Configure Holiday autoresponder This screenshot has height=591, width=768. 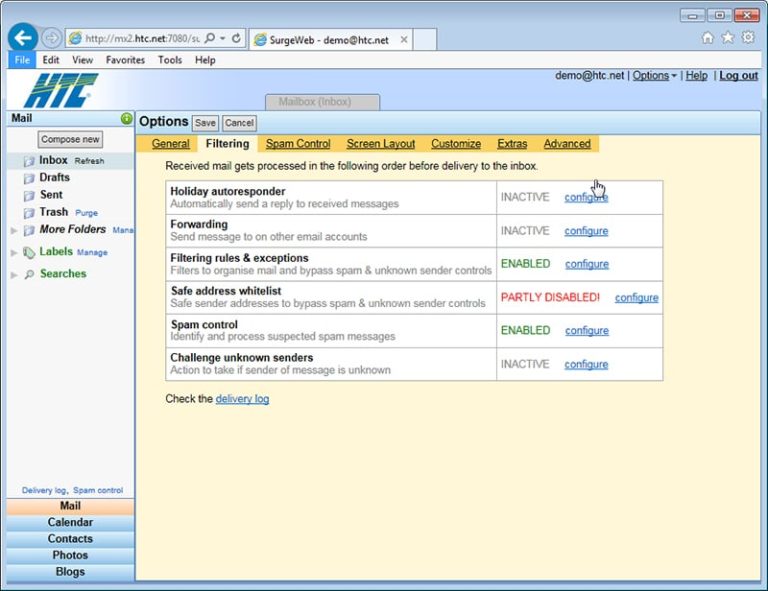click(x=586, y=197)
